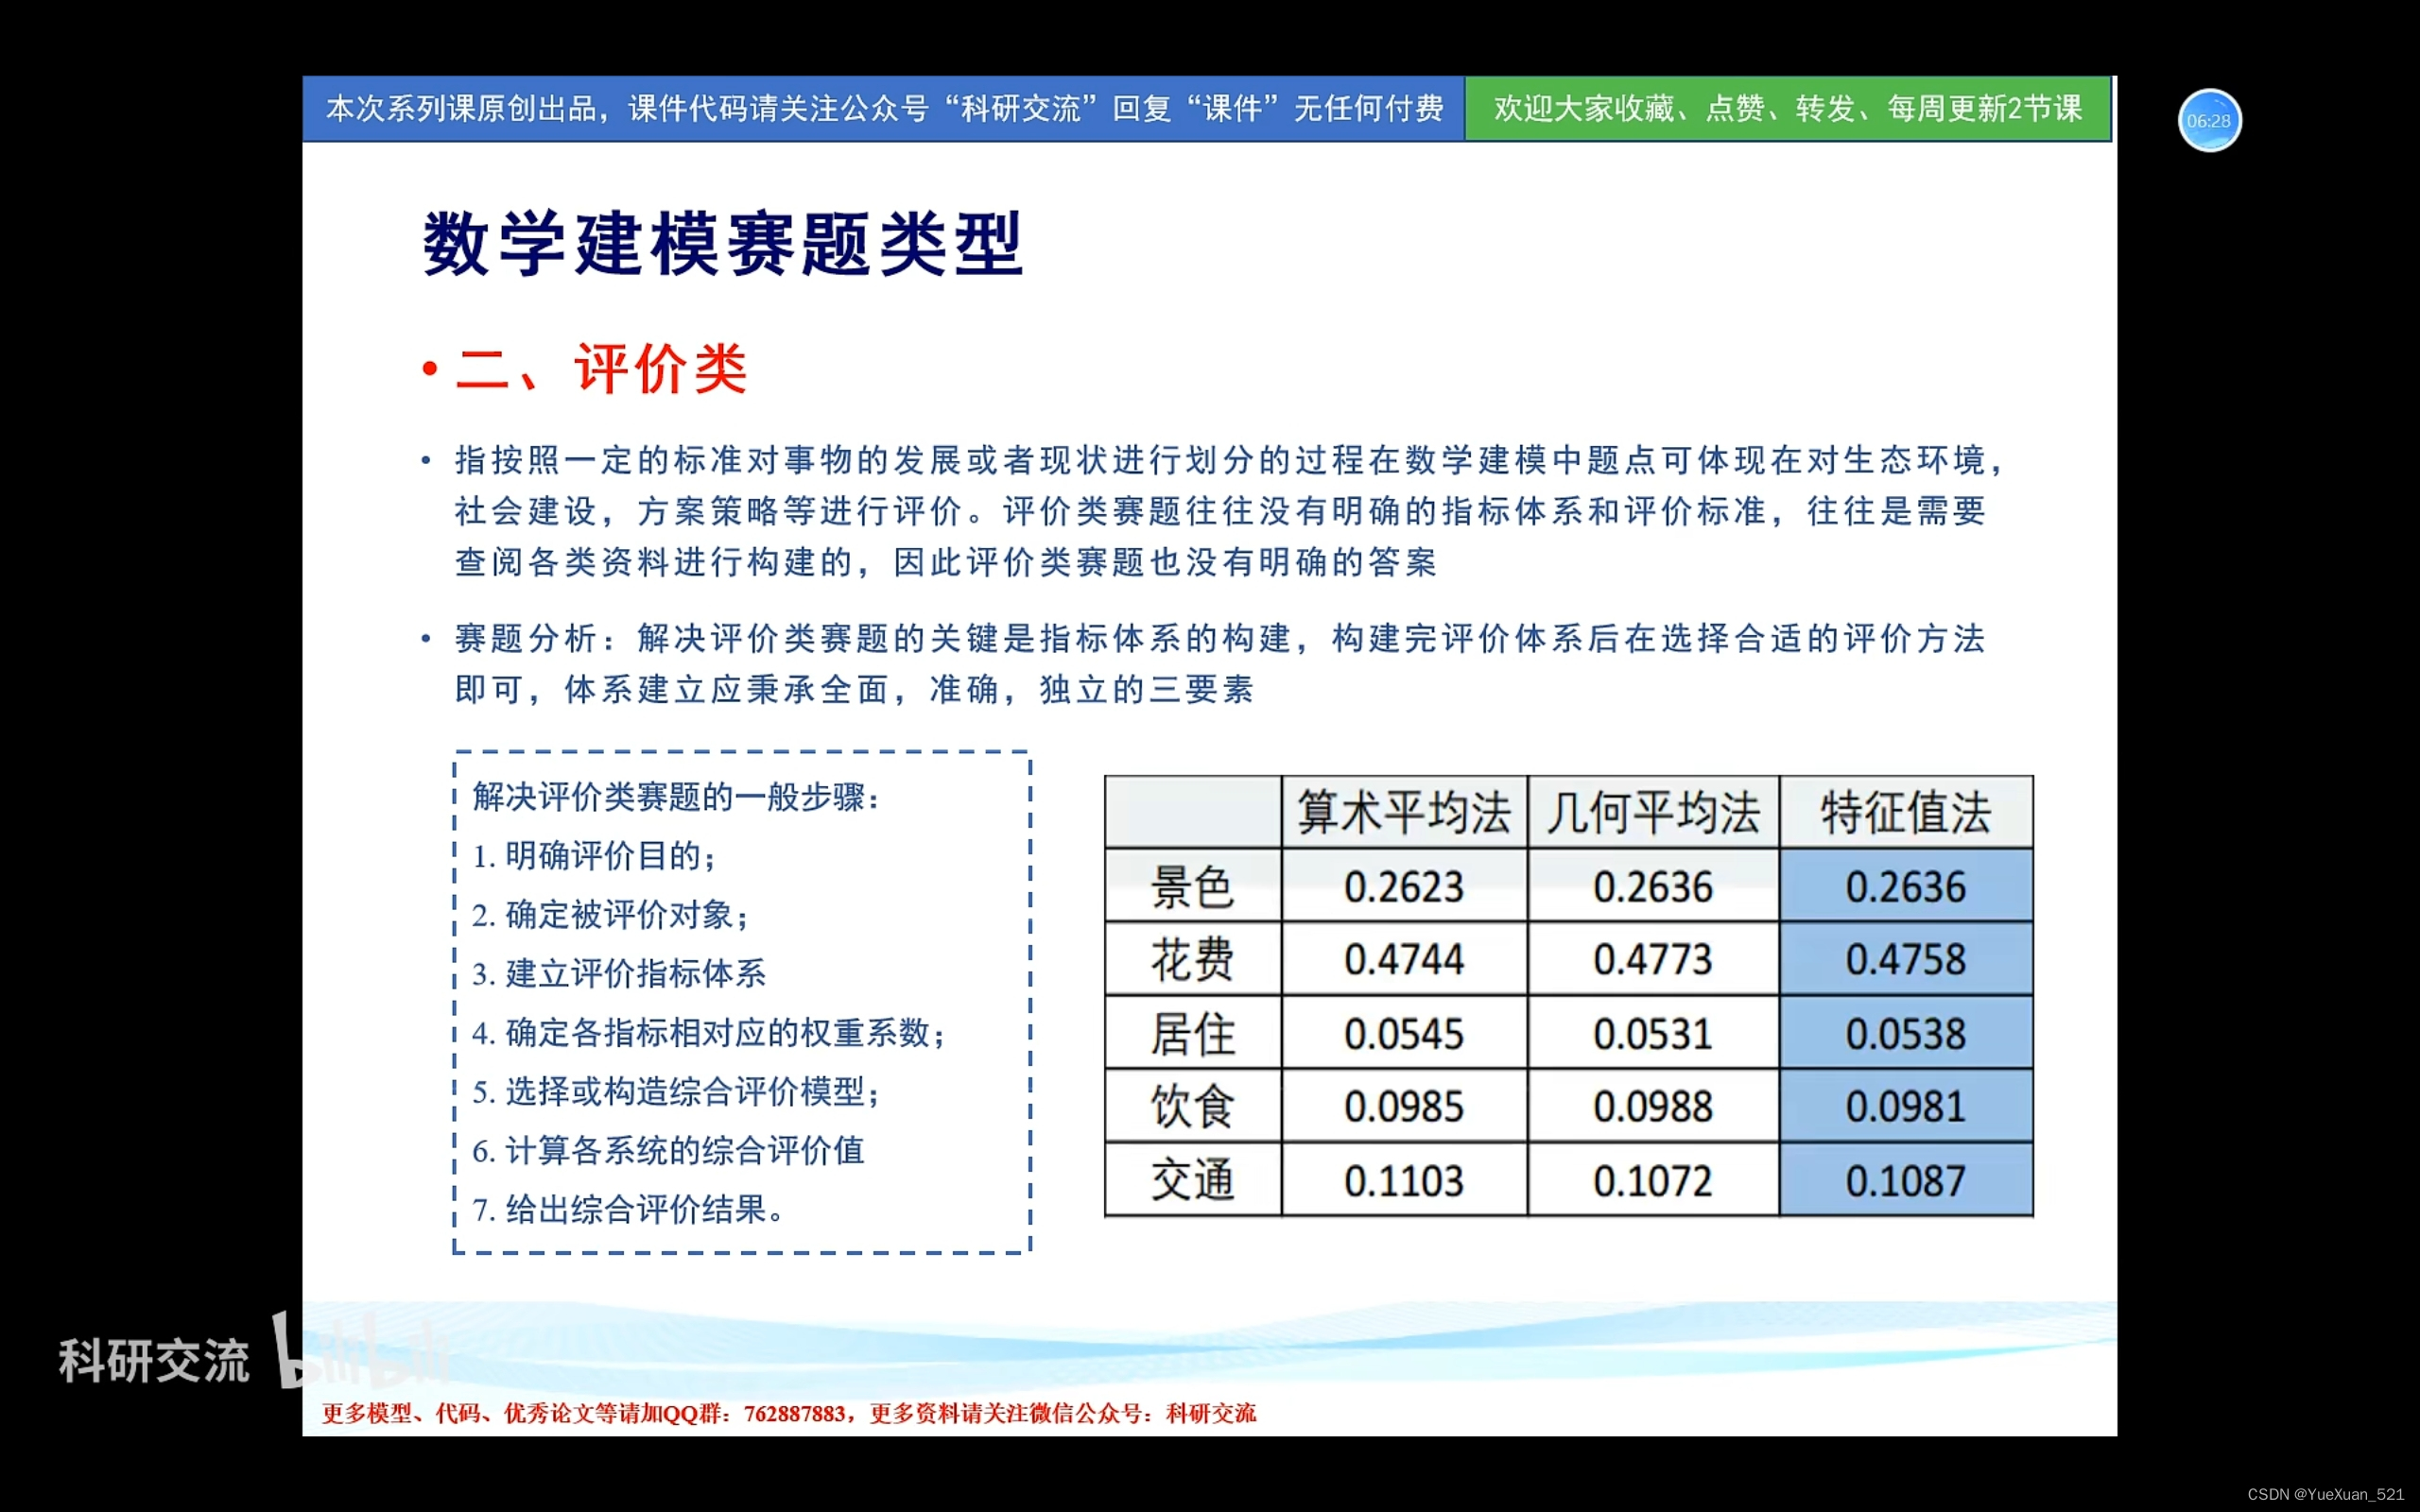Click the blue course notice banner
Viewport: 2420px width, 1512px height.
click(883, 108)
